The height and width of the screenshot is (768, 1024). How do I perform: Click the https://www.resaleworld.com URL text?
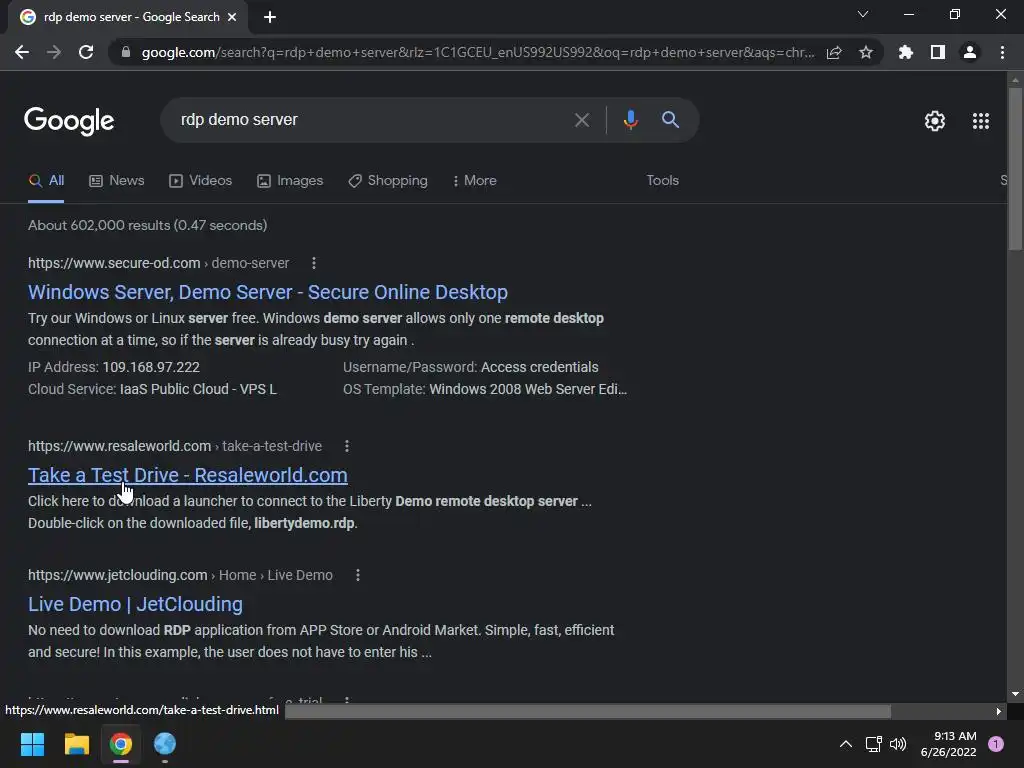point(120,446)
